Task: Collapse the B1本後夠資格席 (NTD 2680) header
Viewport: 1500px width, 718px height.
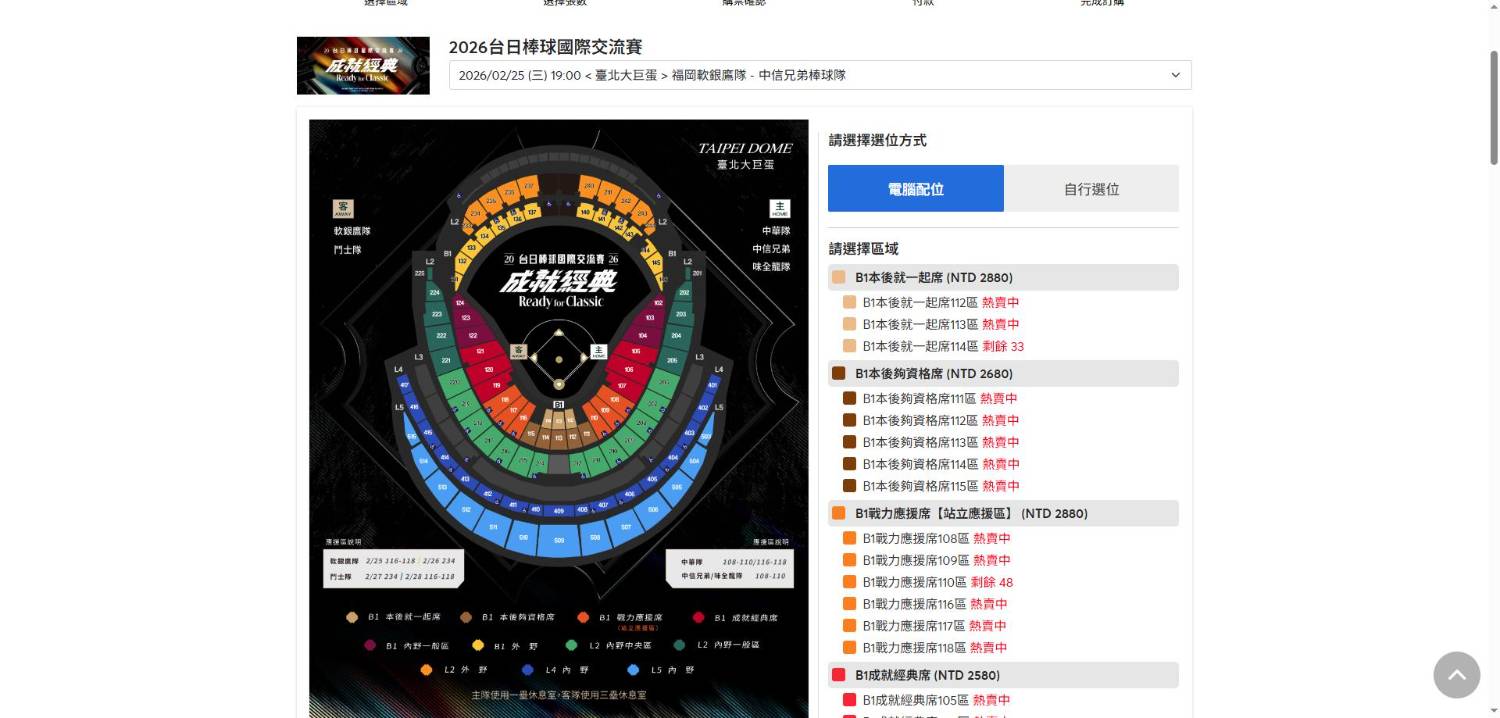Action: [1003, 373]
